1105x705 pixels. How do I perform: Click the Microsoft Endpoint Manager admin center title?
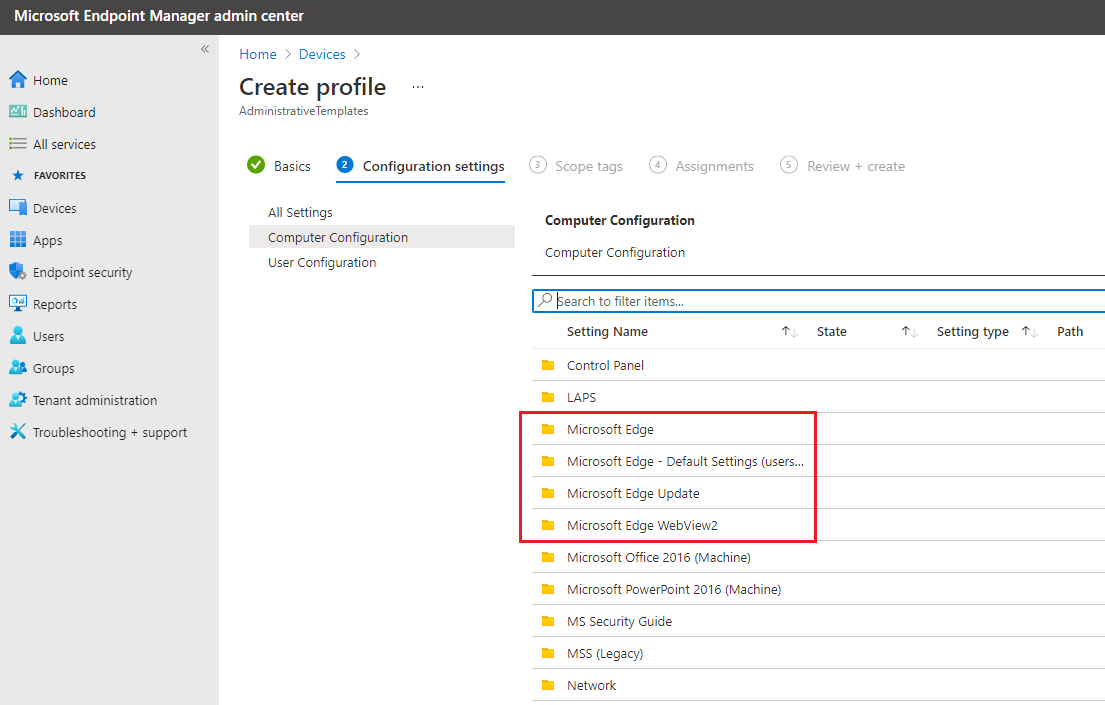(159, 16)
